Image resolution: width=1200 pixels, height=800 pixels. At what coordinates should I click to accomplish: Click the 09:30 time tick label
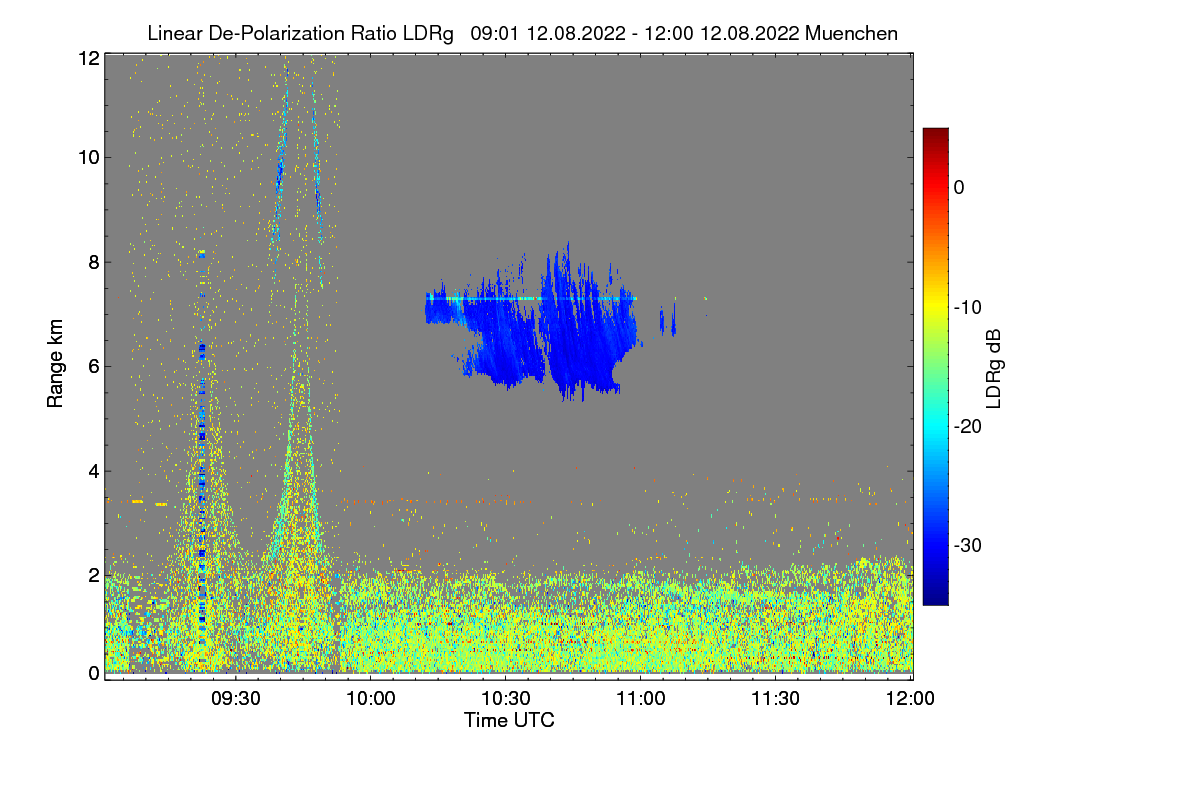click(236, 698)
